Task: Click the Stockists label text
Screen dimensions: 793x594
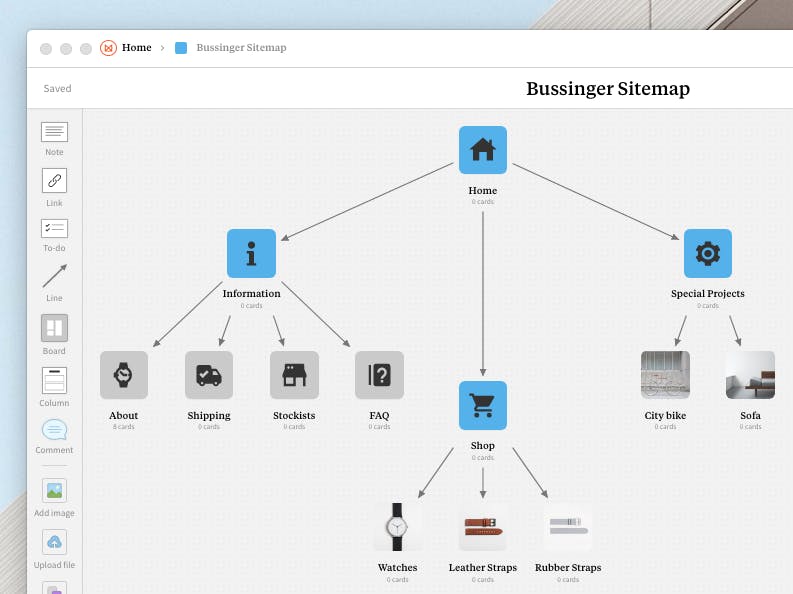Action: tap(294, 416)
